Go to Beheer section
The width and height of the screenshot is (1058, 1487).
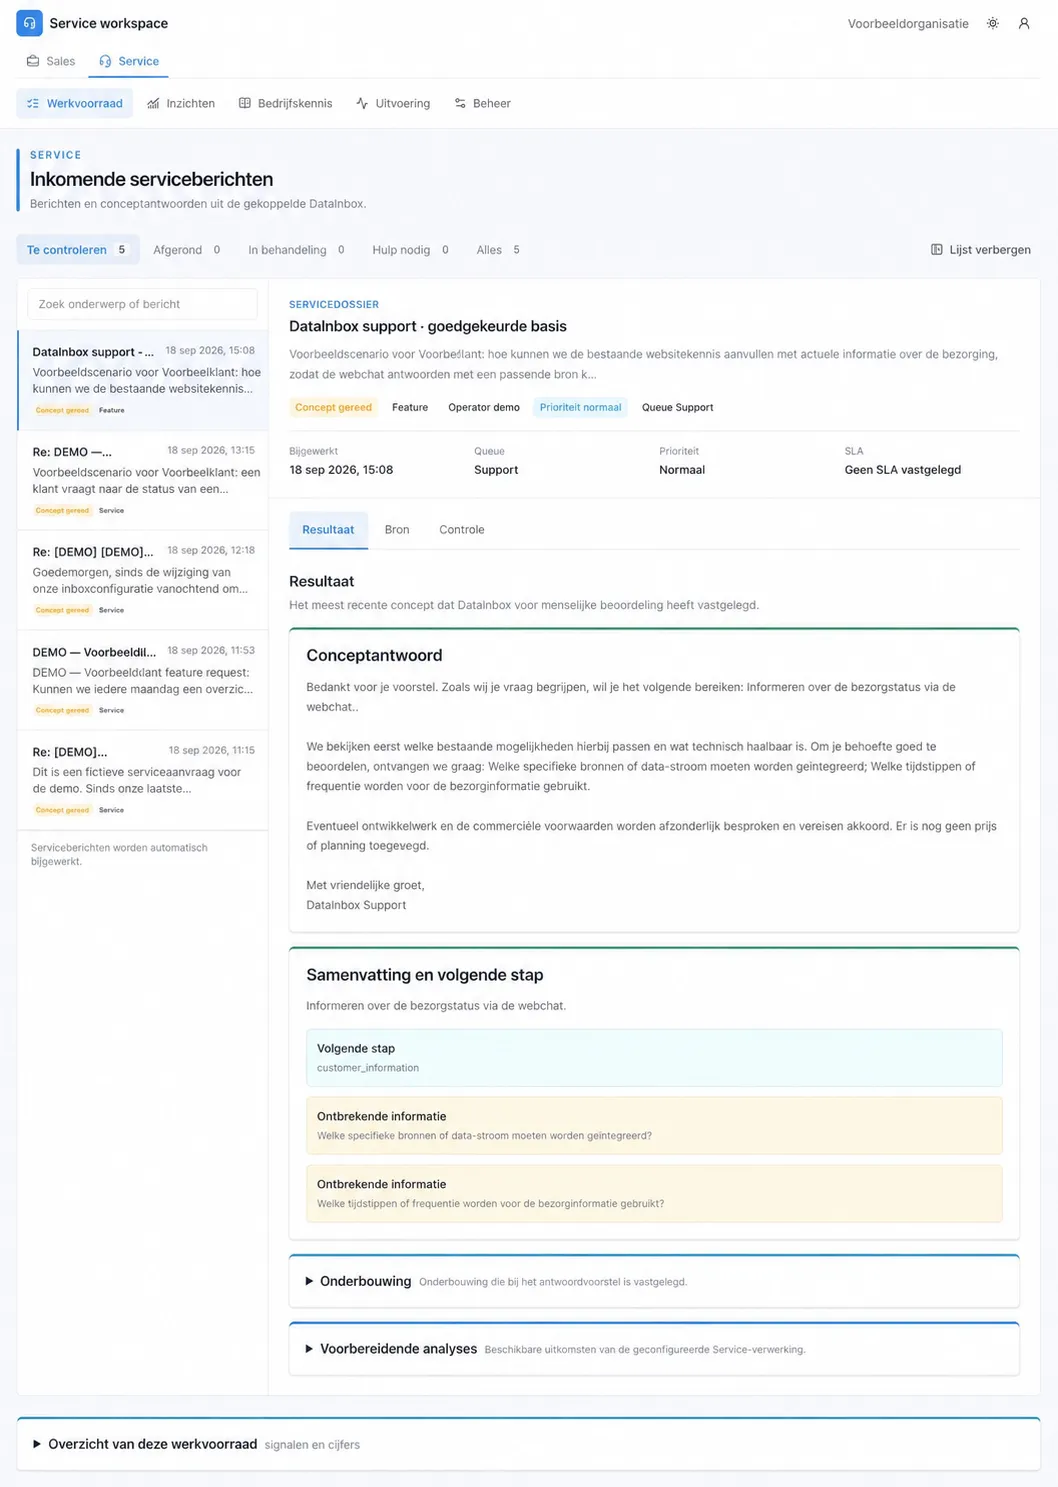coord(482,103)
